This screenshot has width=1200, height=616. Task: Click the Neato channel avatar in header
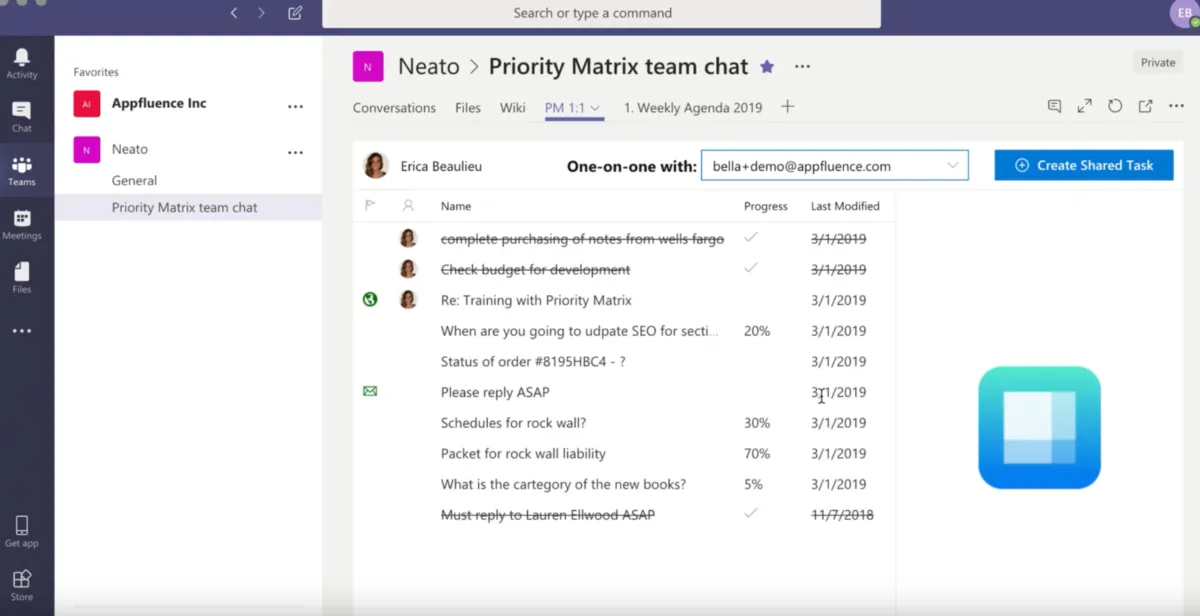(x=368, y=67)
